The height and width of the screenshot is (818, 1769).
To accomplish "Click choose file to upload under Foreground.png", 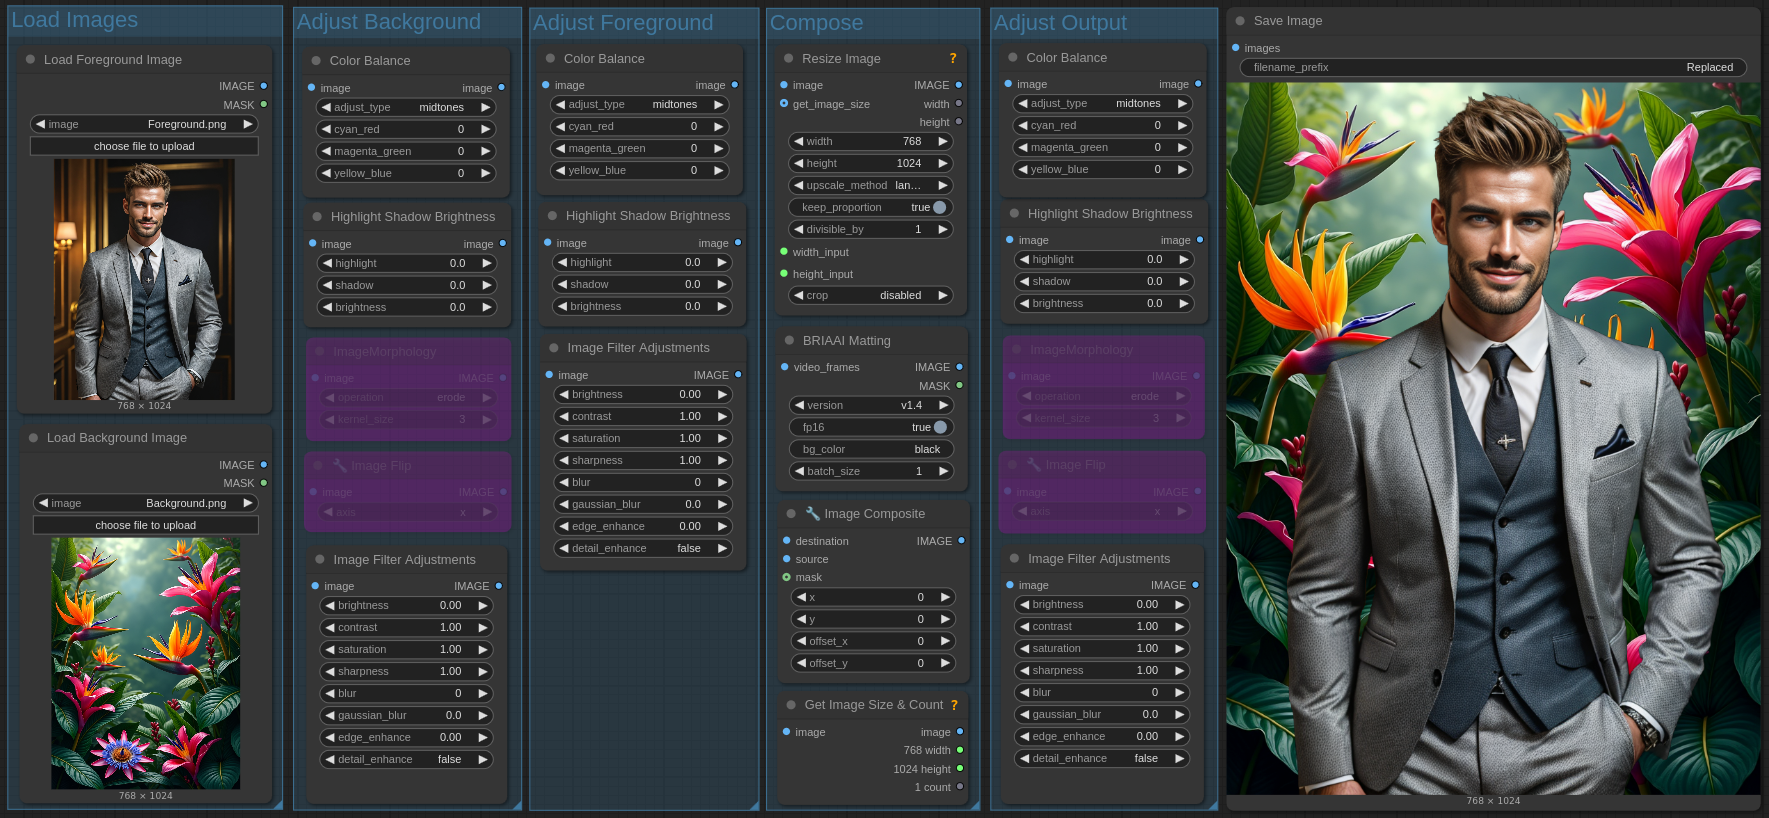I will (x=144, y=146).
